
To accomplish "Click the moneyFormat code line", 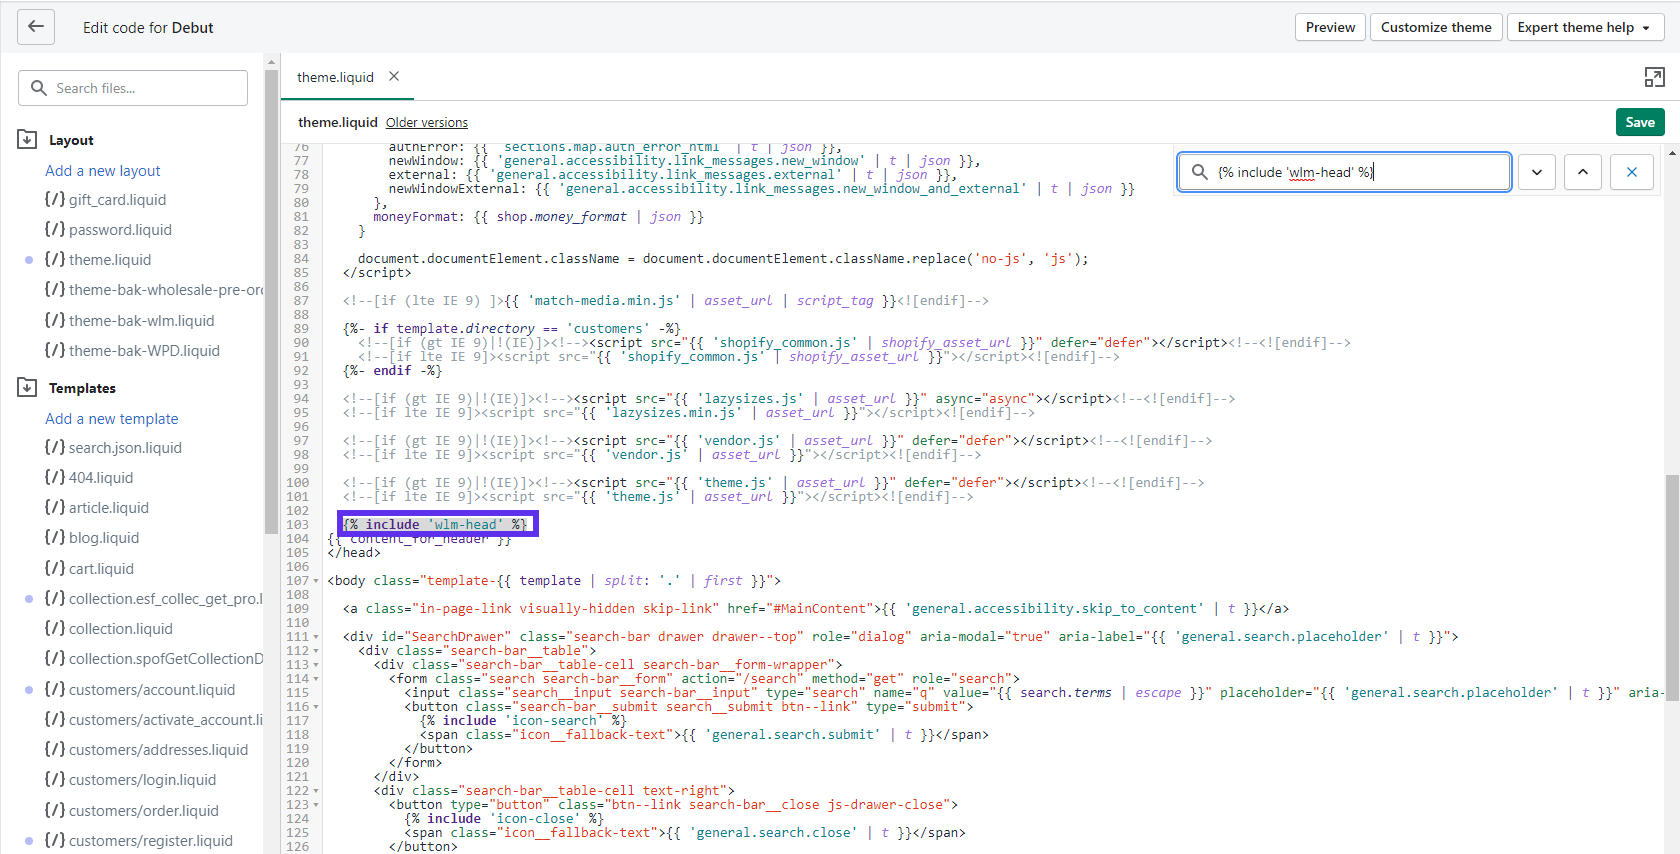I will point(538,217).
